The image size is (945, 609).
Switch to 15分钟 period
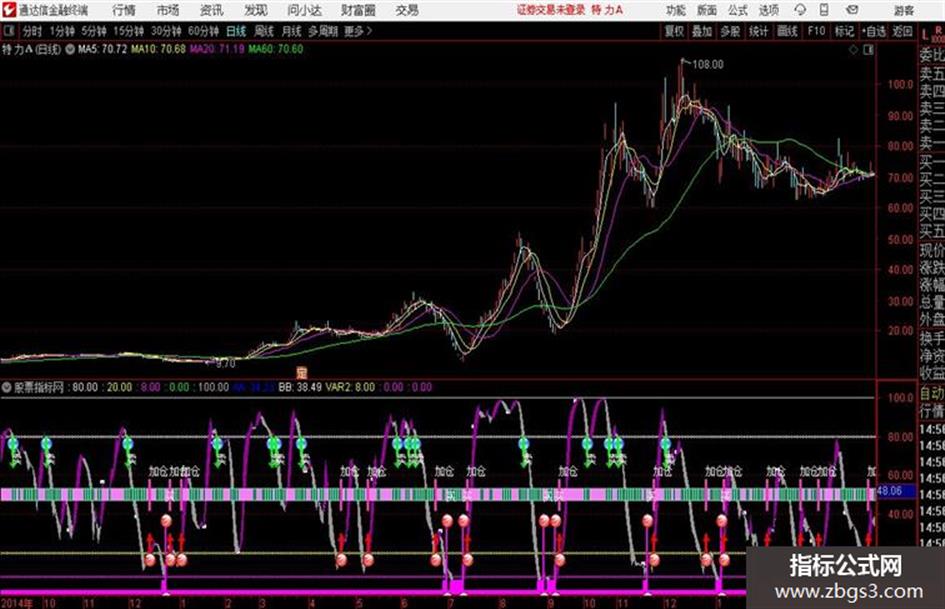(x=128, y=31)
